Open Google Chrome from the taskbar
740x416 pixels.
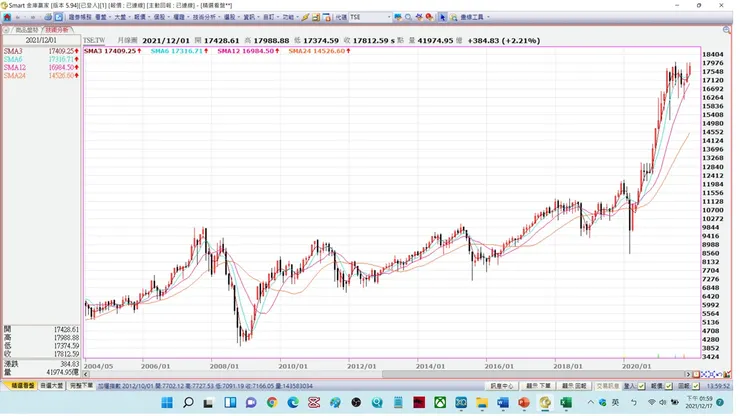tap(272, 402)
